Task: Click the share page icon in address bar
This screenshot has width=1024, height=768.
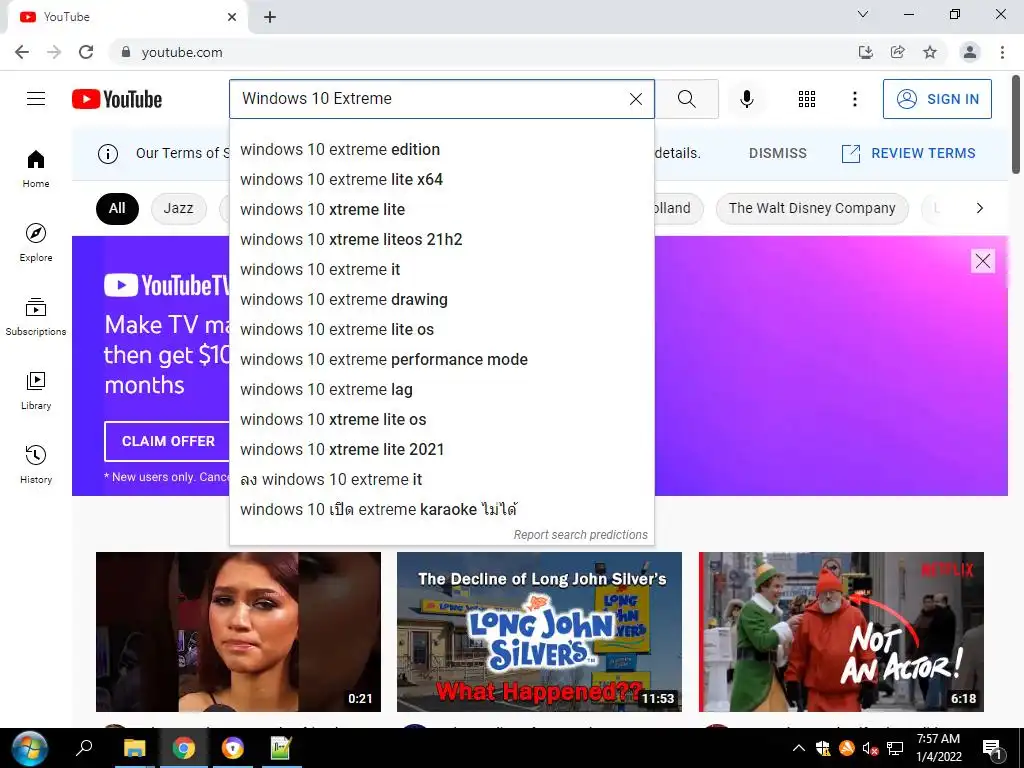Action: click(x=897, y=52)
